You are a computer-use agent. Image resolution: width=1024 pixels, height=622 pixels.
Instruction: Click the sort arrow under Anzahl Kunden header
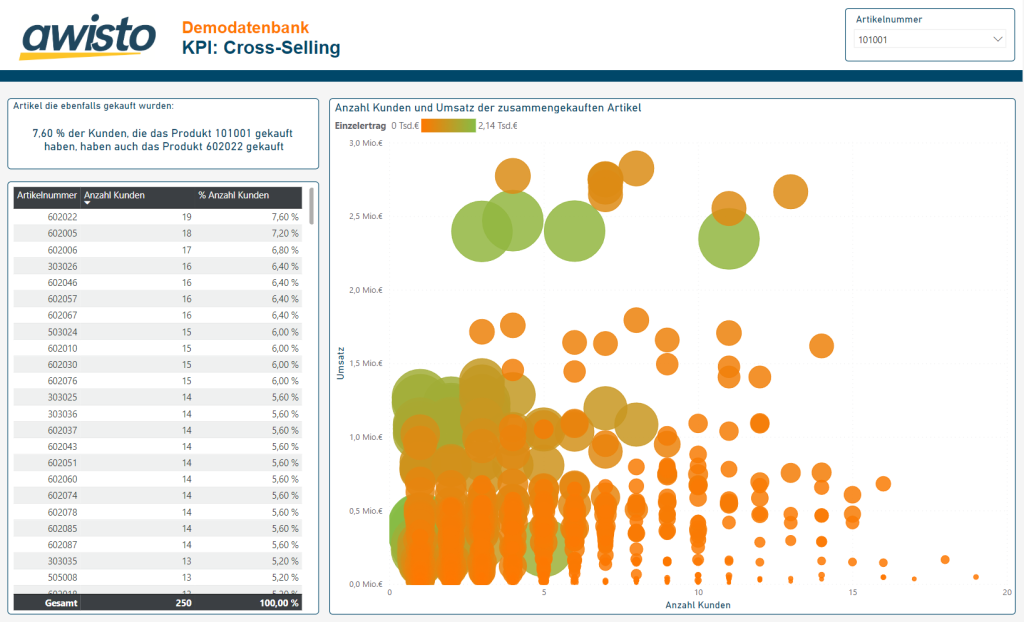point(88,203)
